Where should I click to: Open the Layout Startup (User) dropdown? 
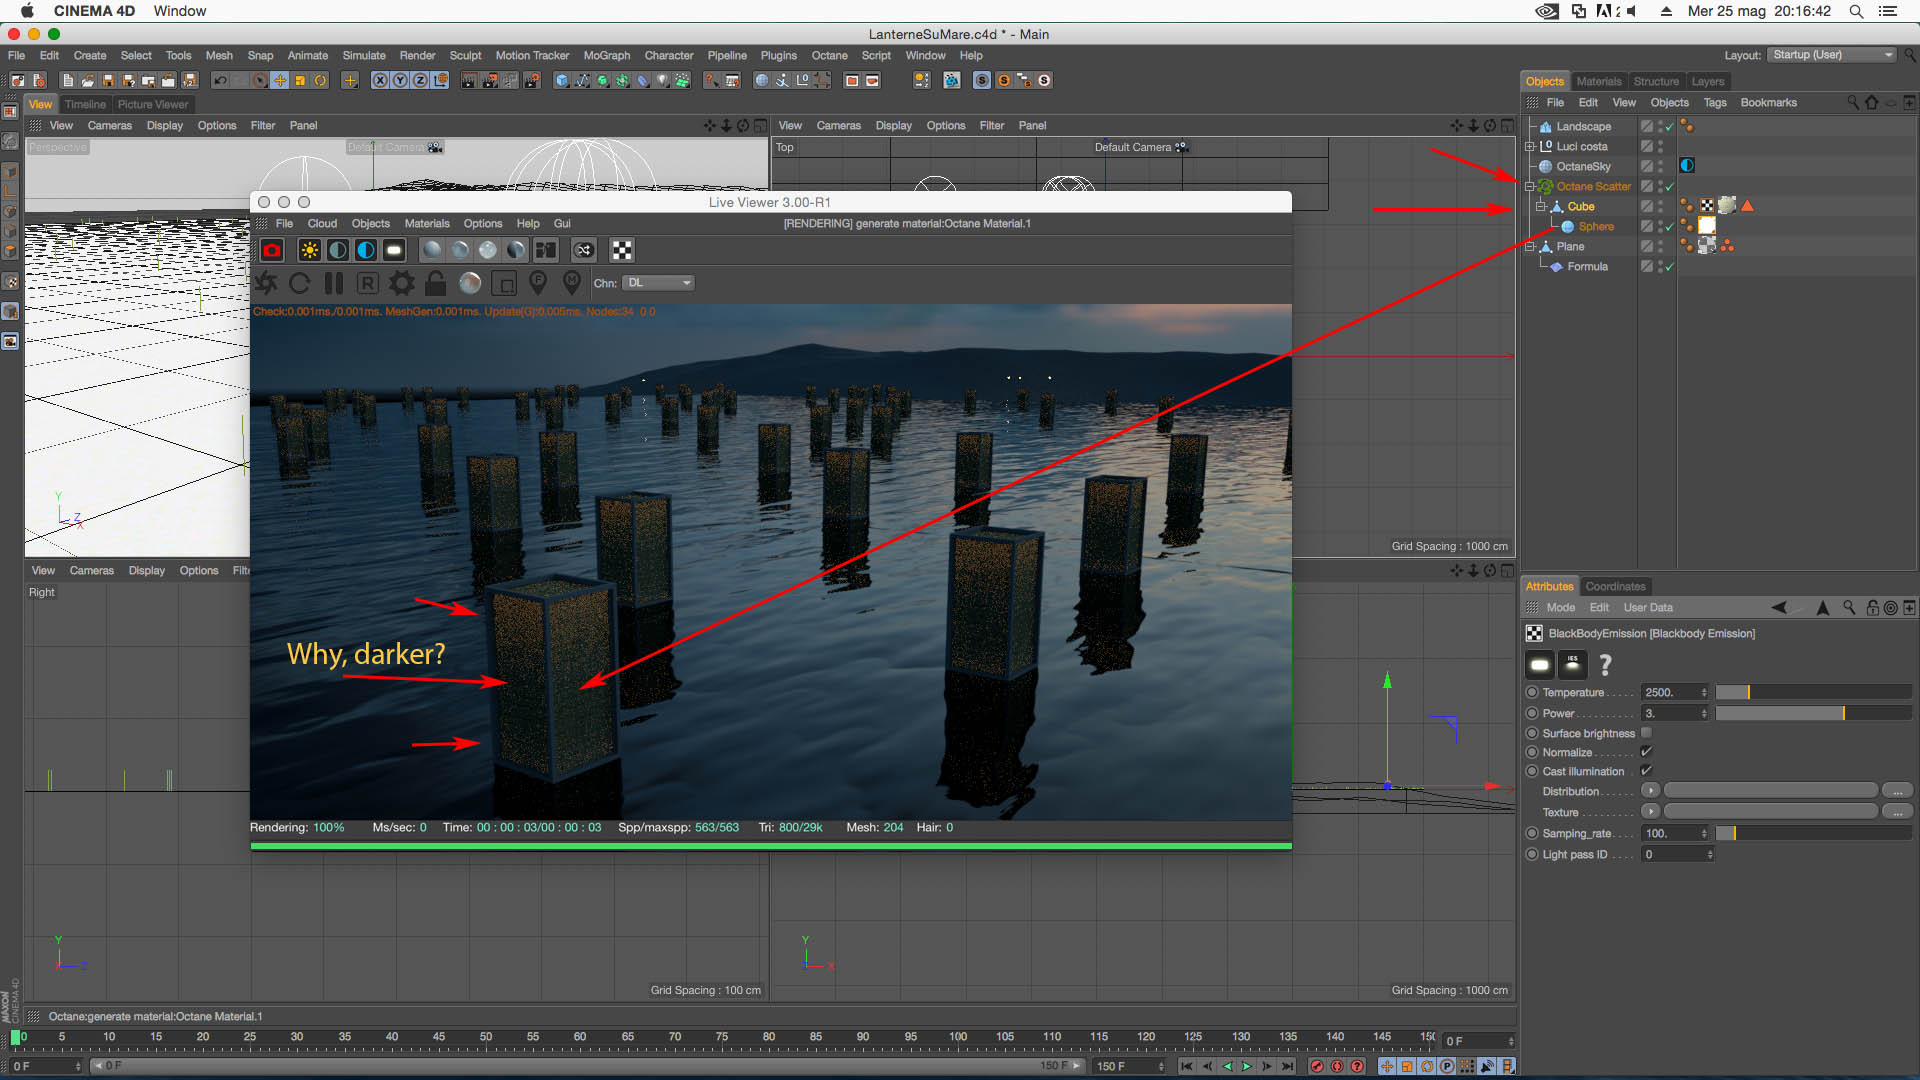tap(1832, 55)
